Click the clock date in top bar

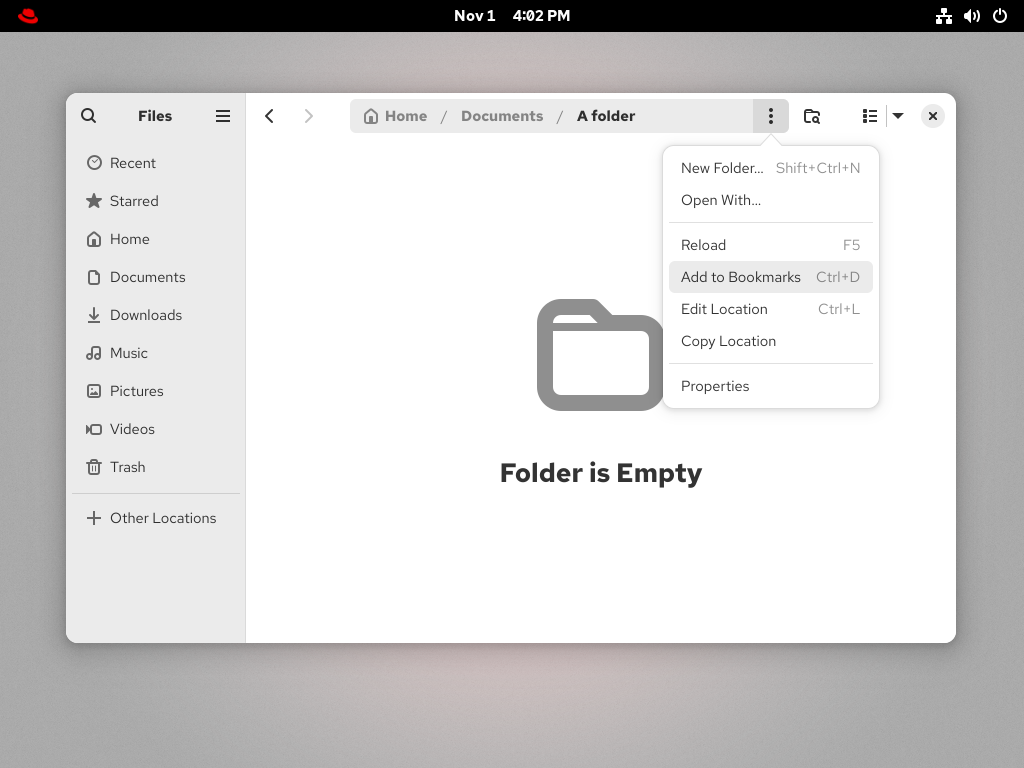pos(512,16)
